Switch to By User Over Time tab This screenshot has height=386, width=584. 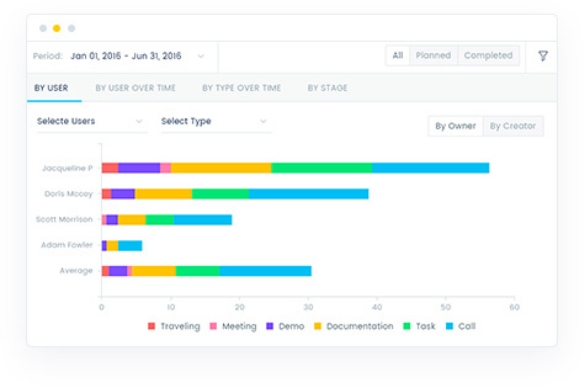pyautogui.click(x=136, y=88)
